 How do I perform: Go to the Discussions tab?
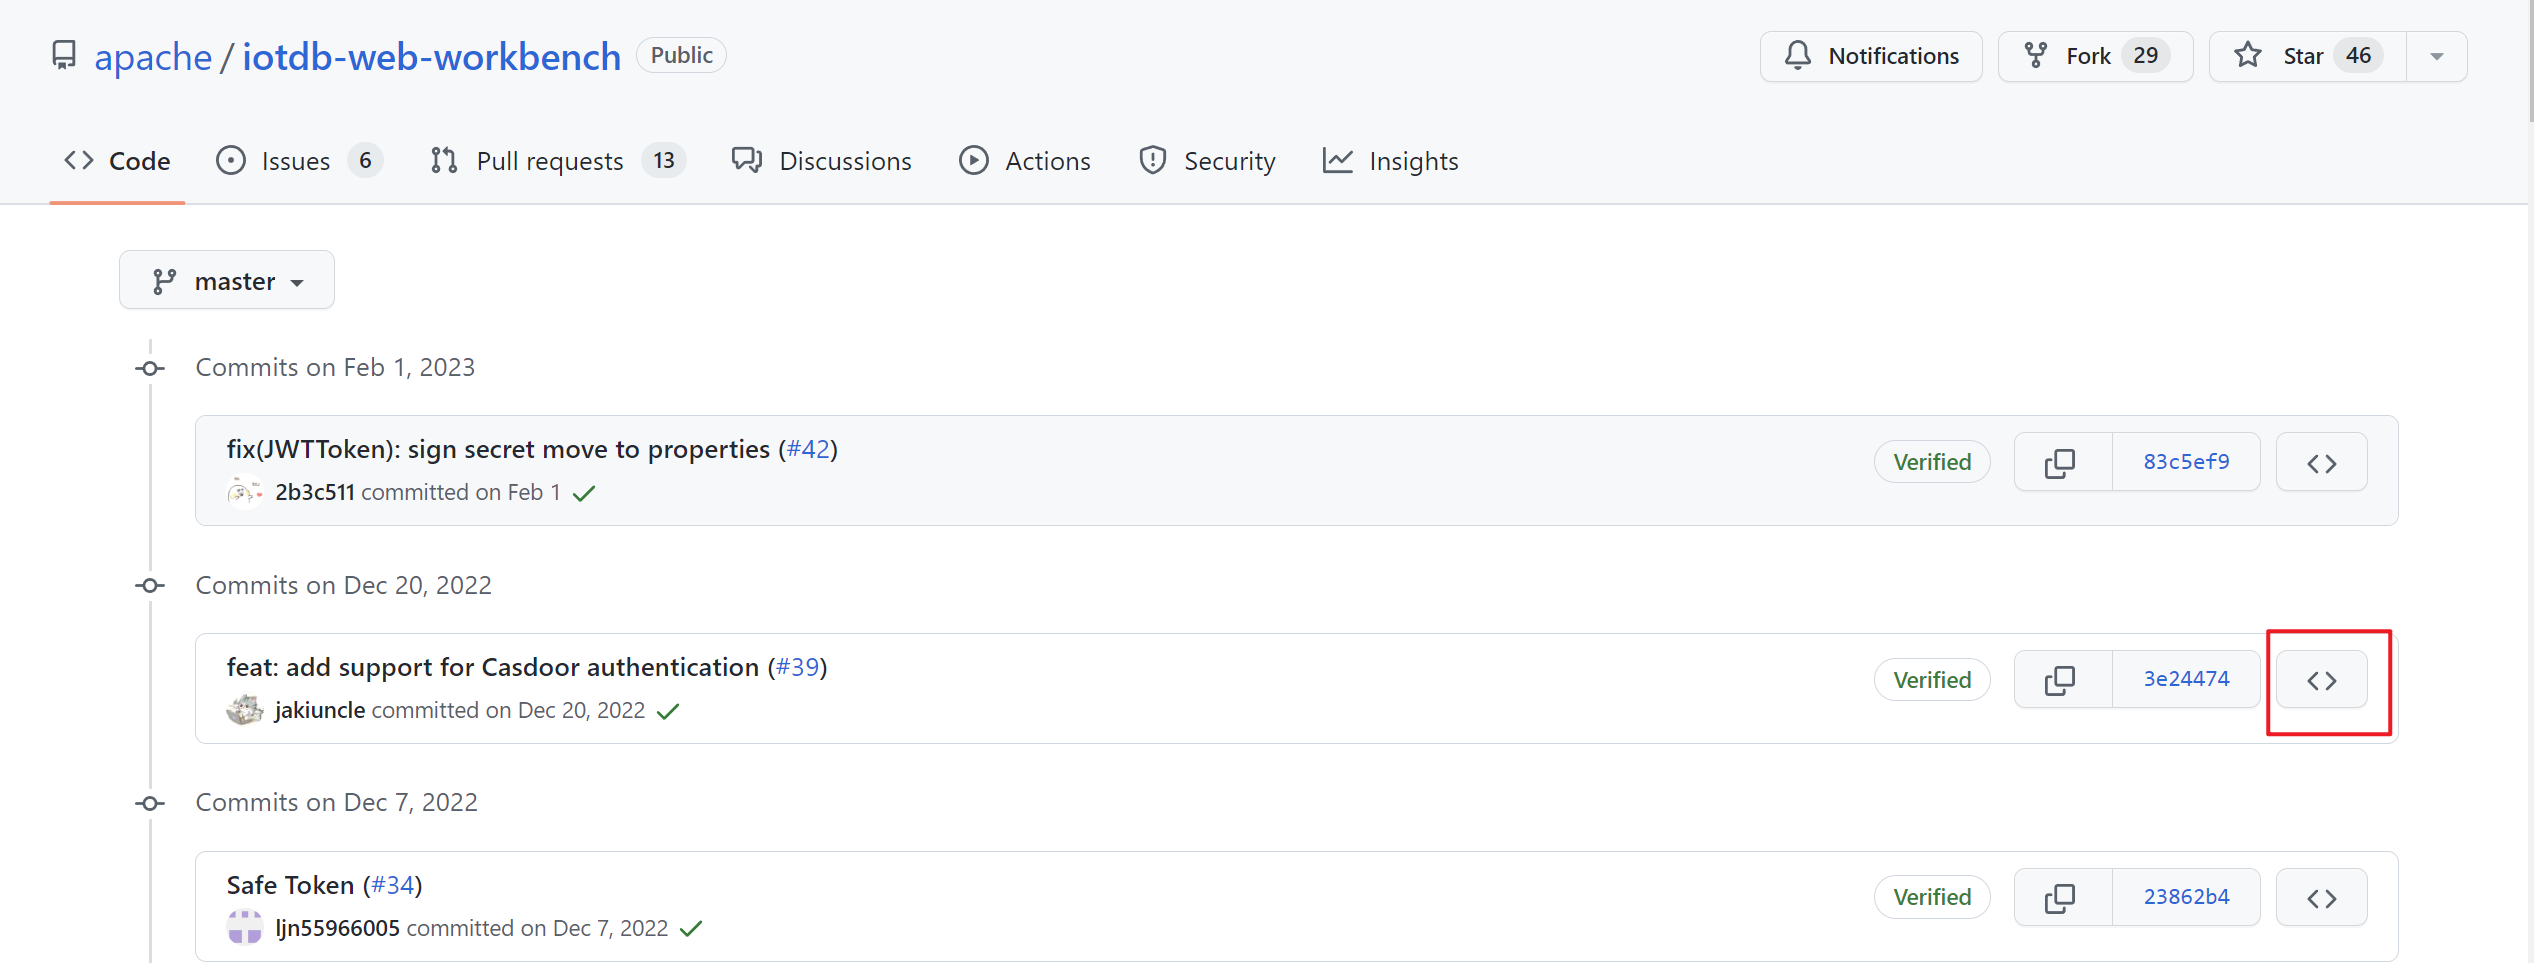[822, 161]
